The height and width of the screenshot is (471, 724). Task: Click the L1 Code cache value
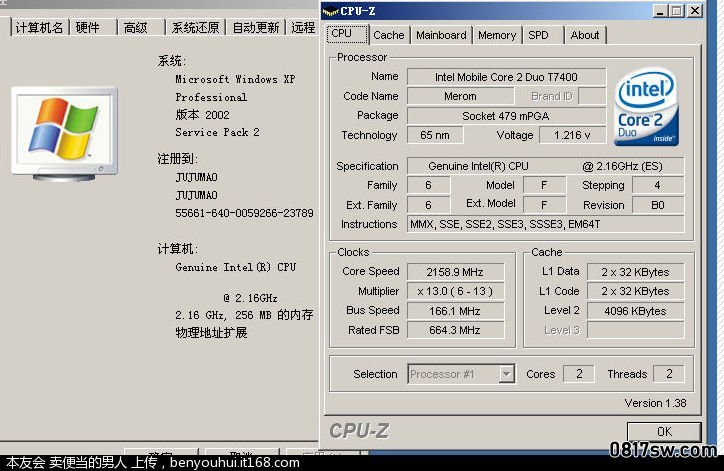point(635,291)
